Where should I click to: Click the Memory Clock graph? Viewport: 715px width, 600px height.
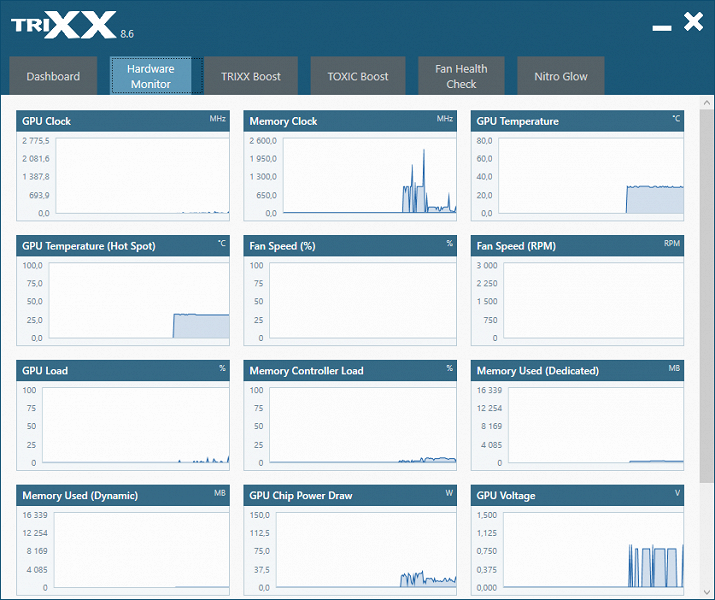pos(369,176)
